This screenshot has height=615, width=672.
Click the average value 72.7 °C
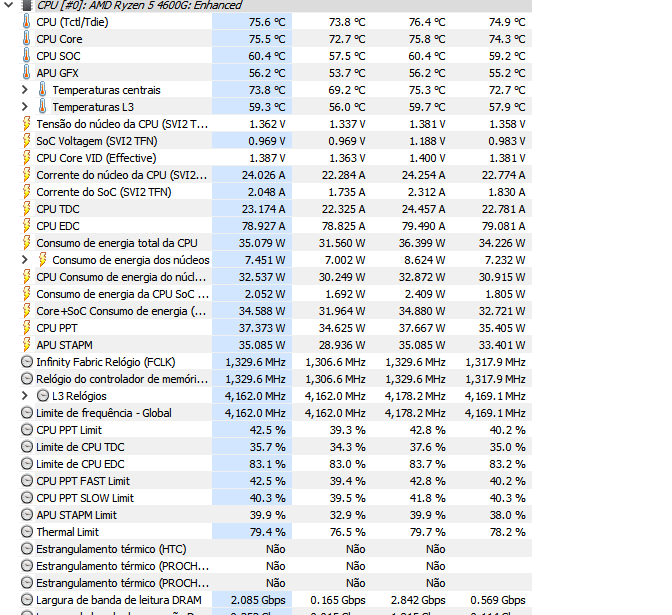coord(507,90)
